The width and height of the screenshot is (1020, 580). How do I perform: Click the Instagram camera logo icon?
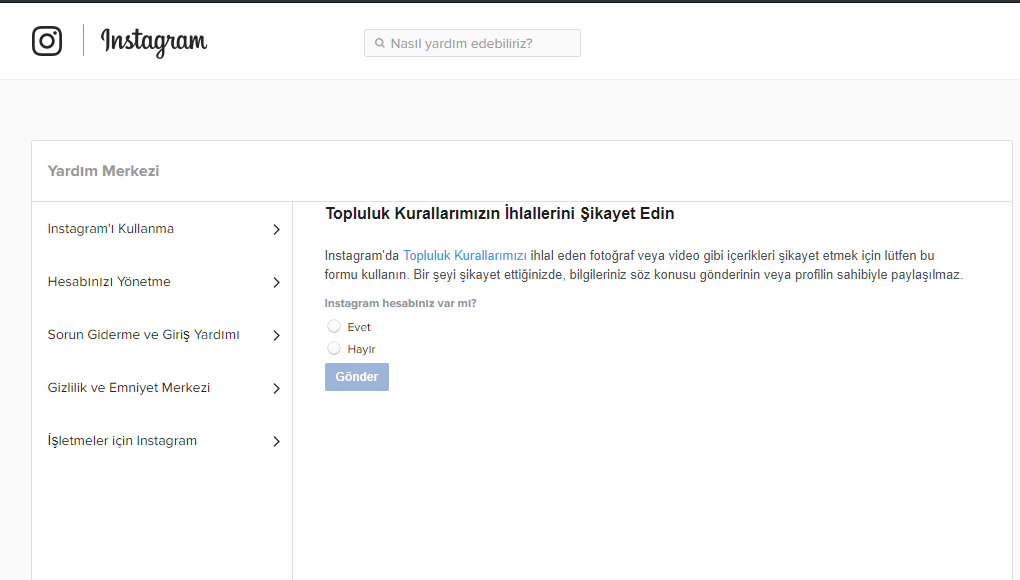pos(47,41)
